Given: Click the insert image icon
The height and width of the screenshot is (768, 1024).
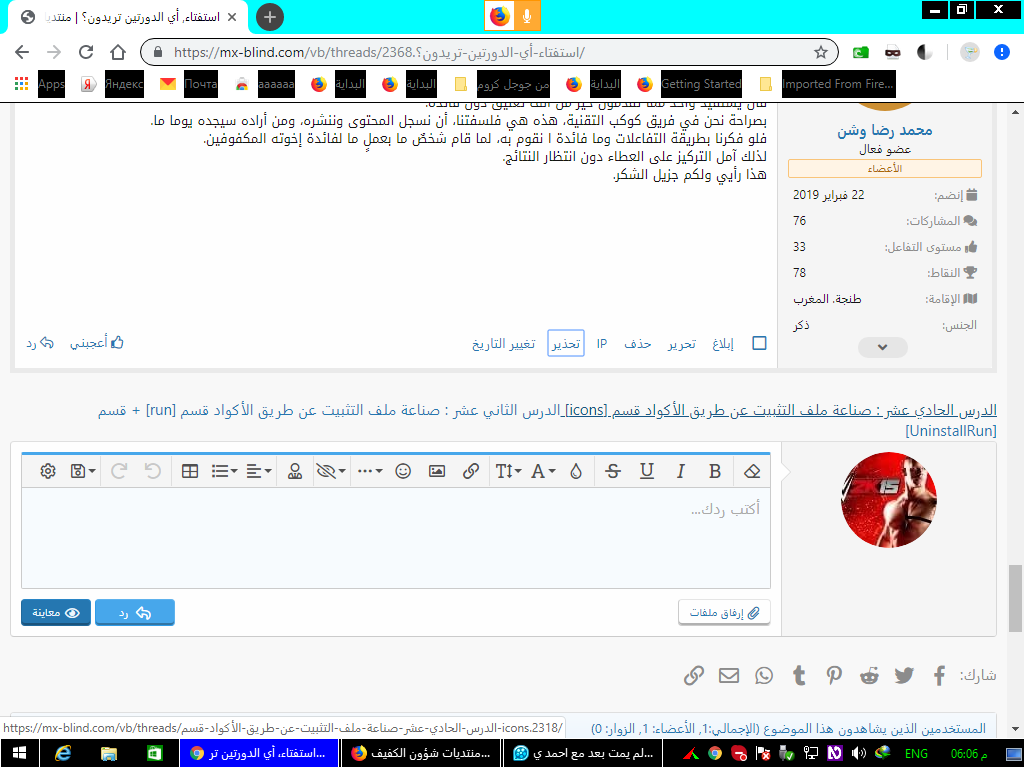Looking at the screenshot, I should [x=437, y=471].
